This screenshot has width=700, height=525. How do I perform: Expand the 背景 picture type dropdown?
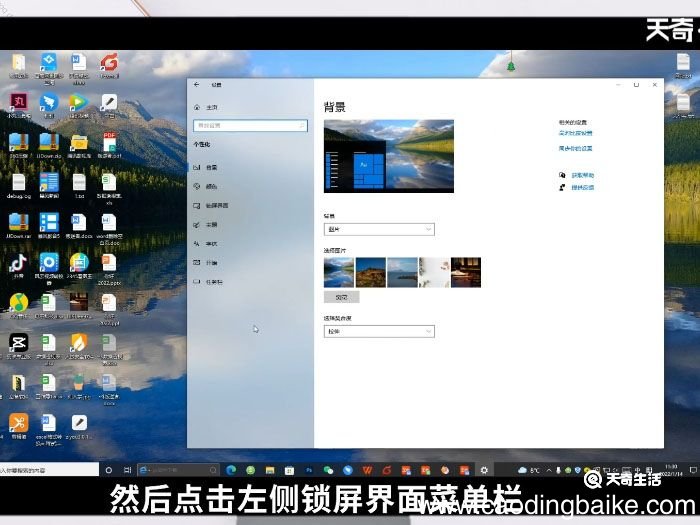(x=379, y=229)
